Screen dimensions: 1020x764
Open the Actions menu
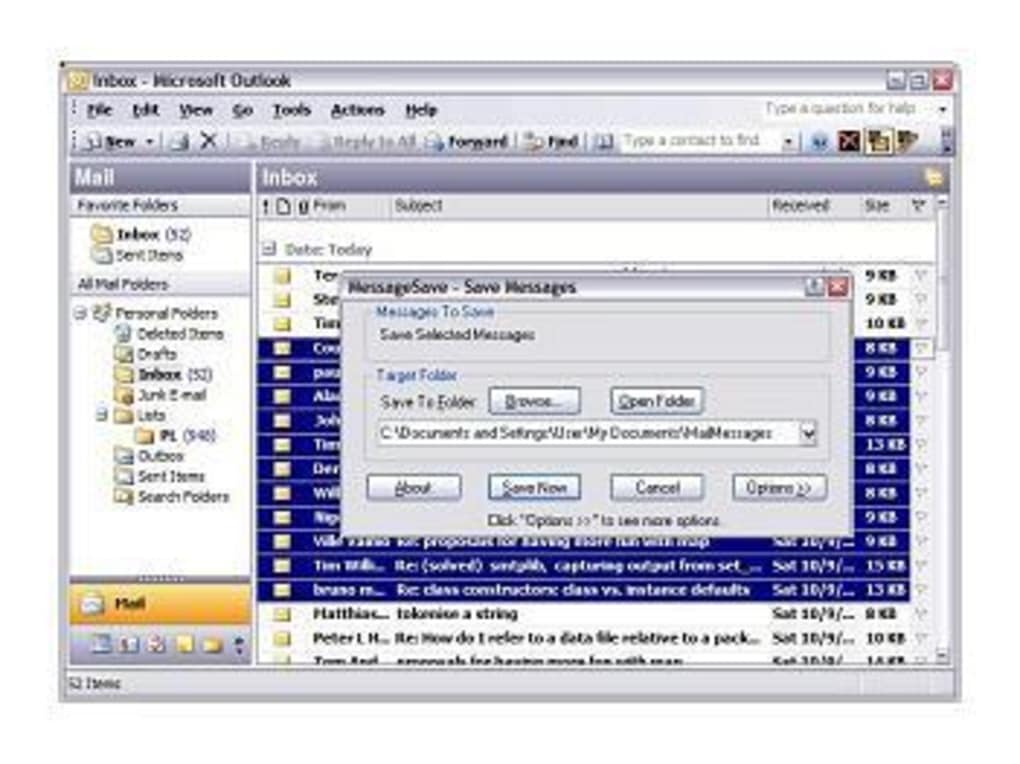pos(357,110)
